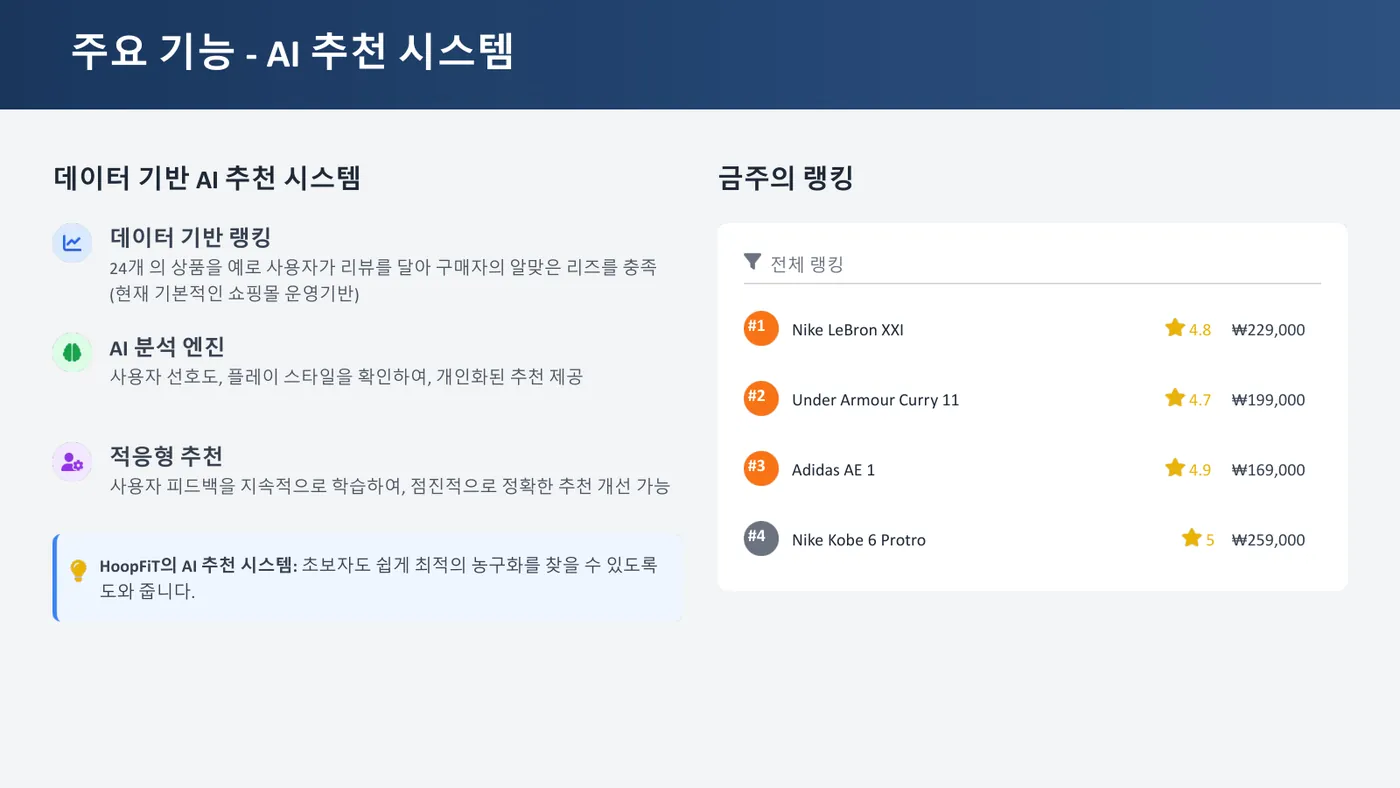
Task: Click the rating value 5 for Nike Kobe
Action: tap(1210, 540)
